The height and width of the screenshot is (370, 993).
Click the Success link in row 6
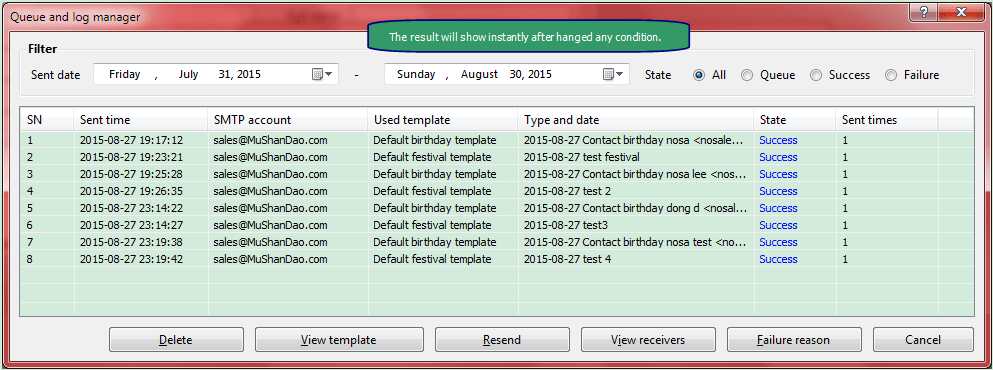(x=778, y=225)
